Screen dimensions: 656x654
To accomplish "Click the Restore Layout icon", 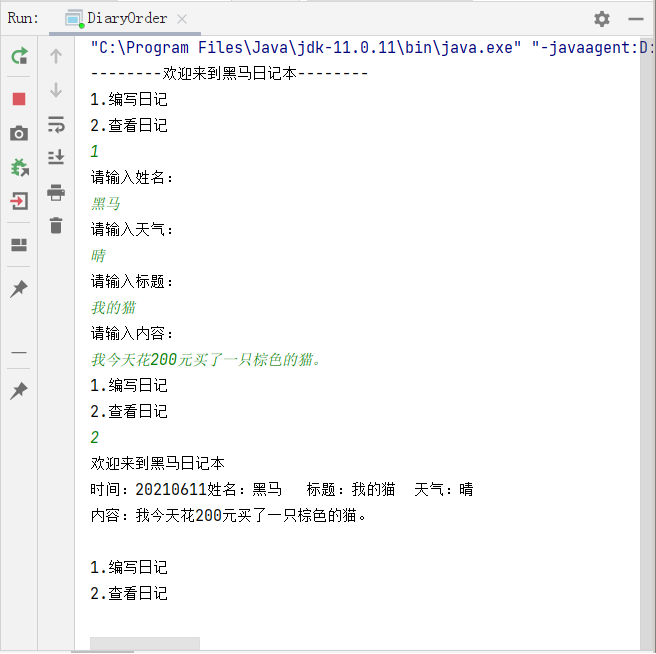I will click(x=19, y=245).
